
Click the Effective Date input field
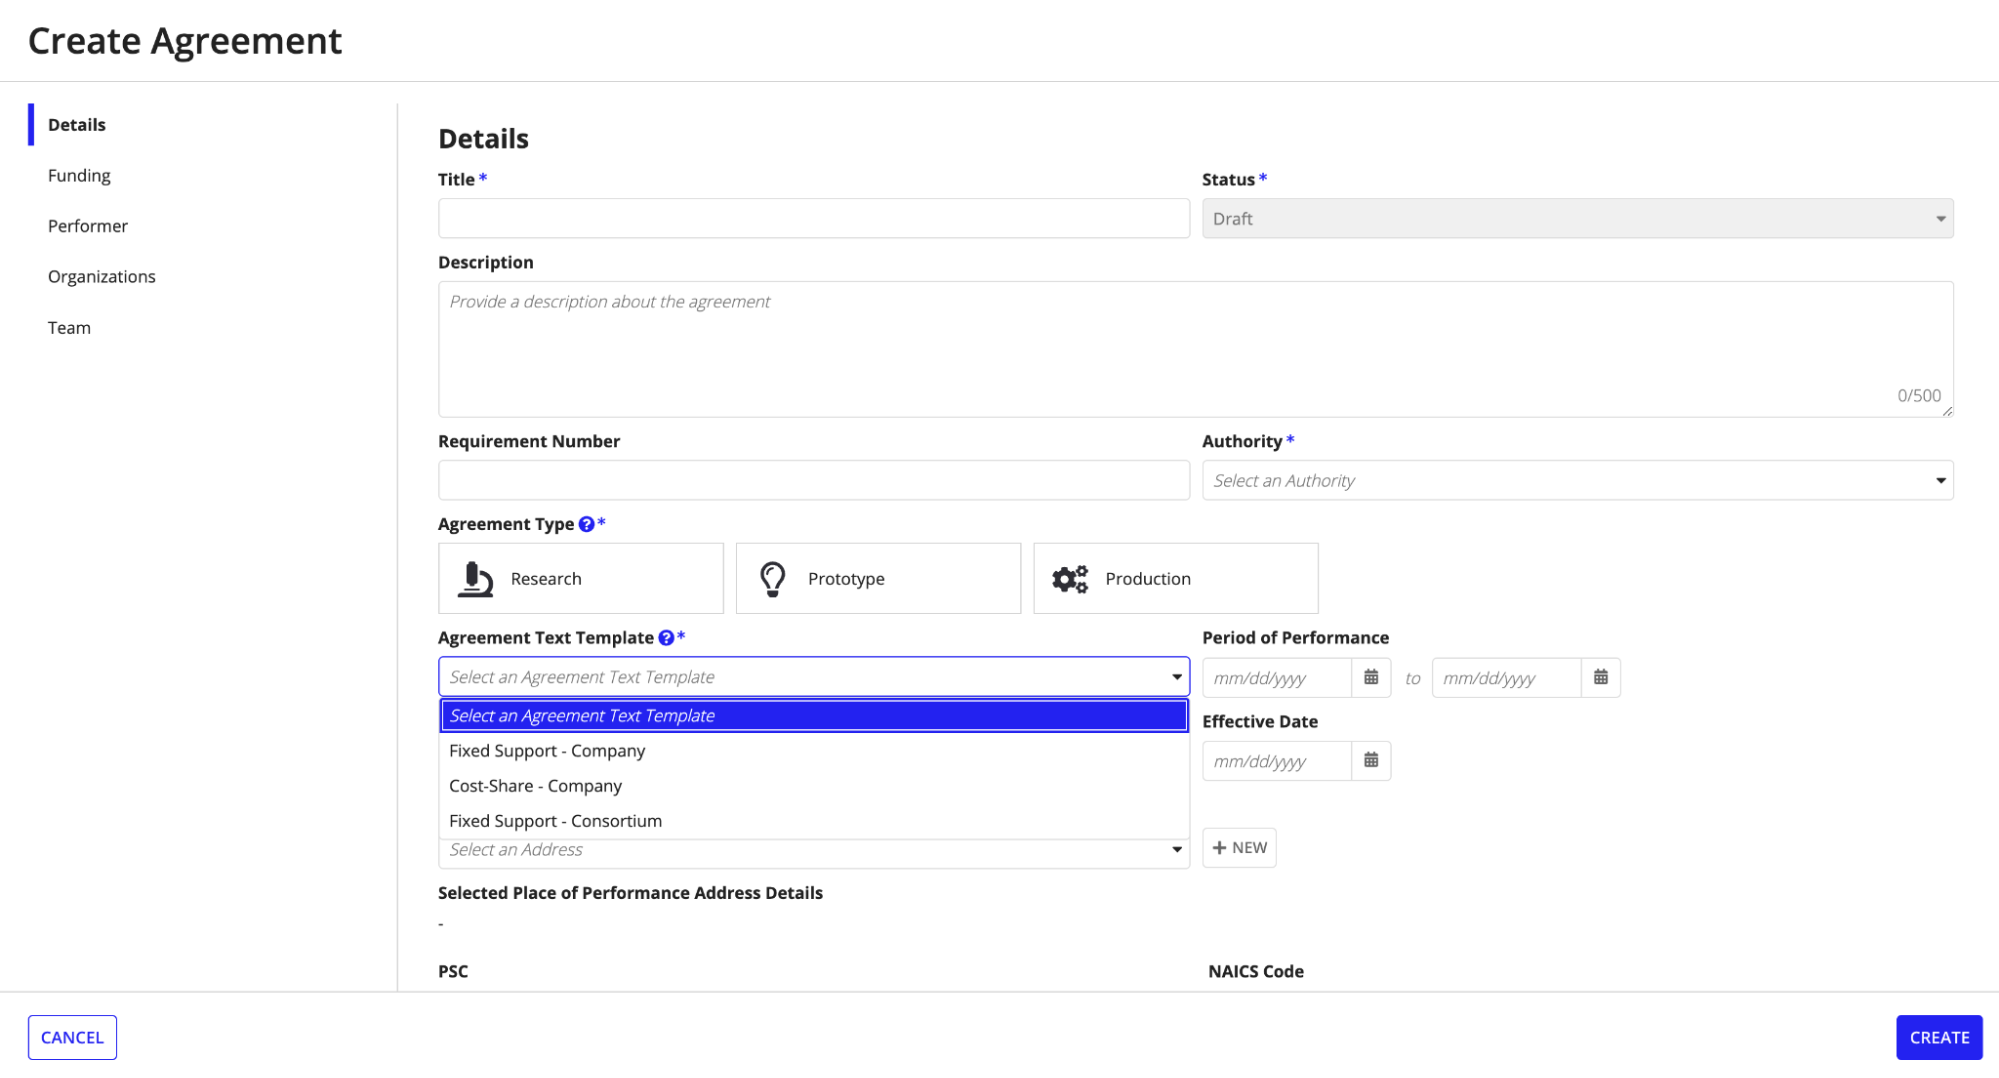(x=1277, y=761)
